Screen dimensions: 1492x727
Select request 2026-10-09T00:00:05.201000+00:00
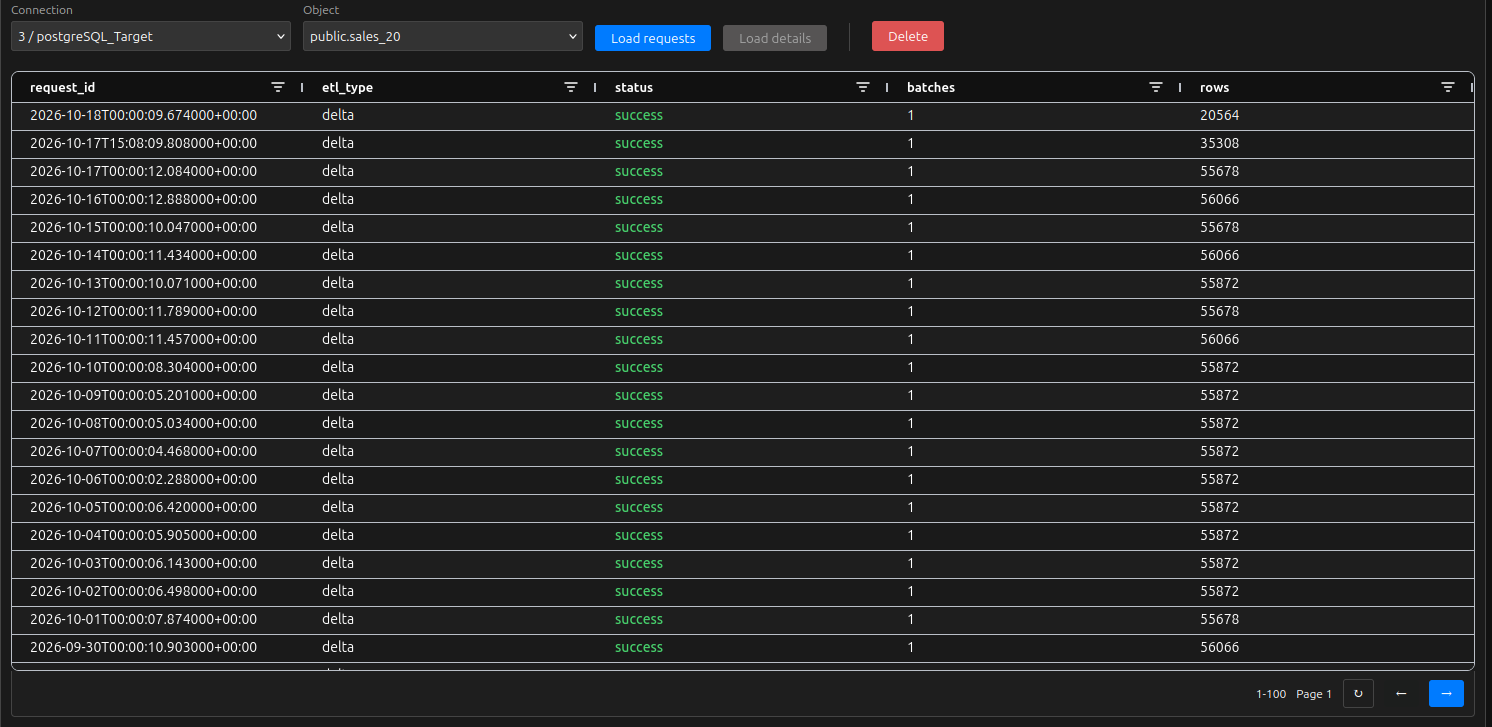(x=743, y=395)
